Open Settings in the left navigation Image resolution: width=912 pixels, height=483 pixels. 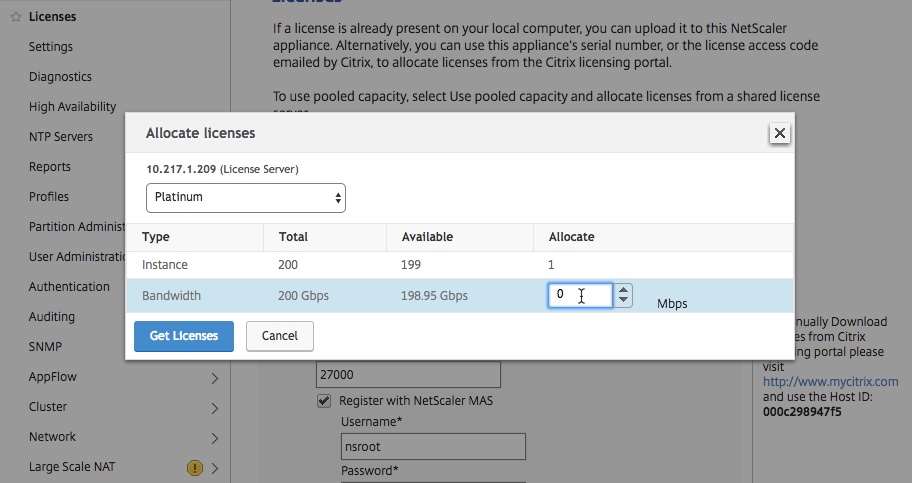tap(51, 47)
